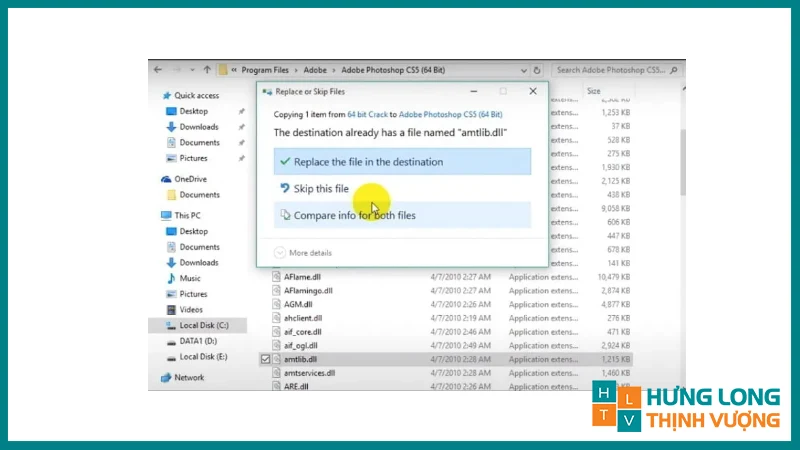Open the DATA1 (D:) drive icon
The width and height of the screenshot is (800, 450).
(171, 341)
